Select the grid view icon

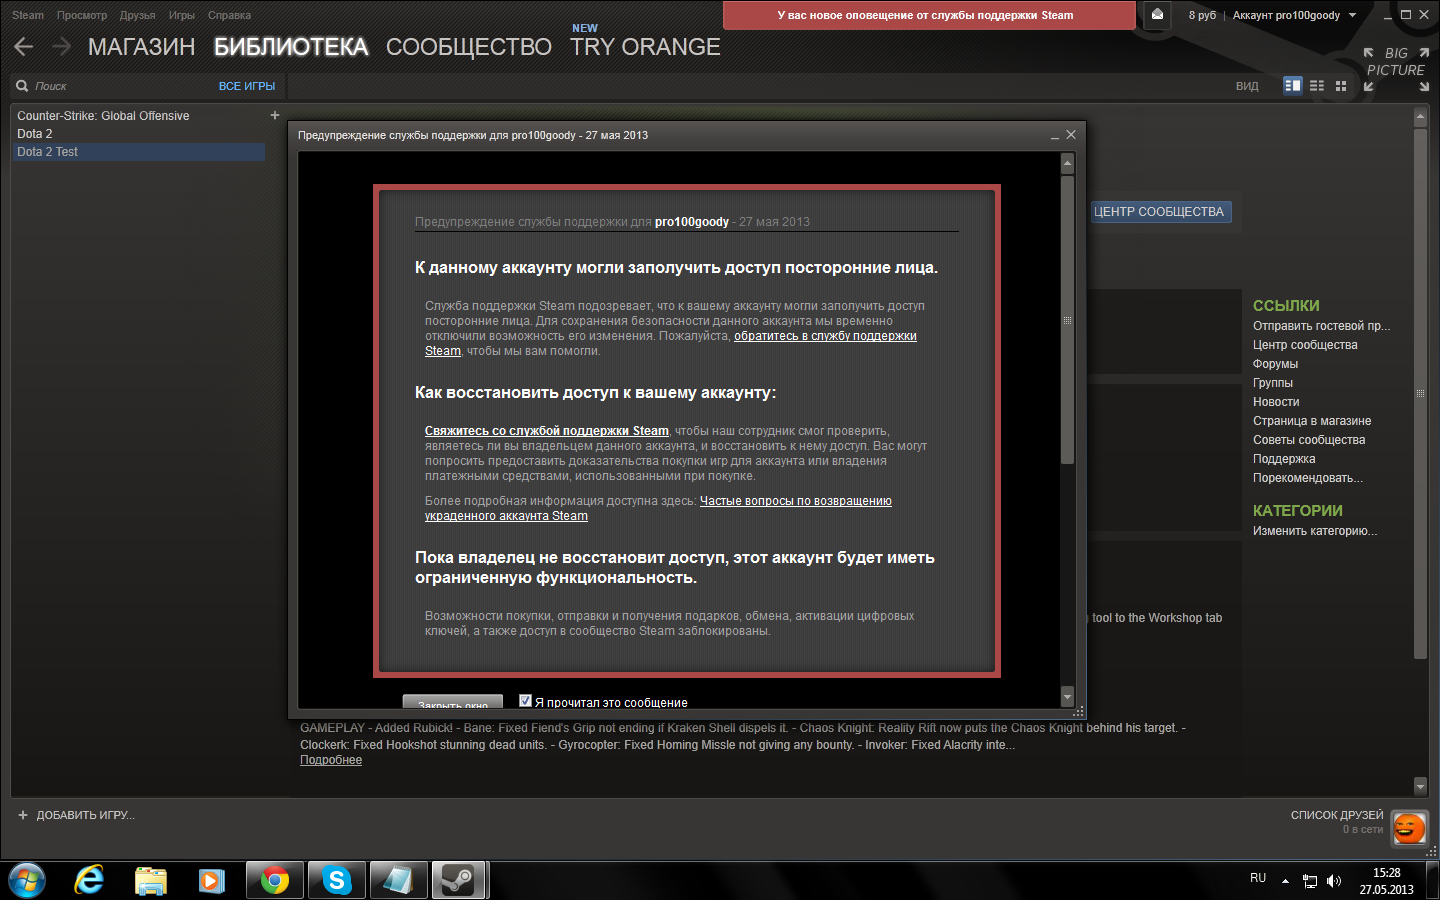tap(1341, 86)
